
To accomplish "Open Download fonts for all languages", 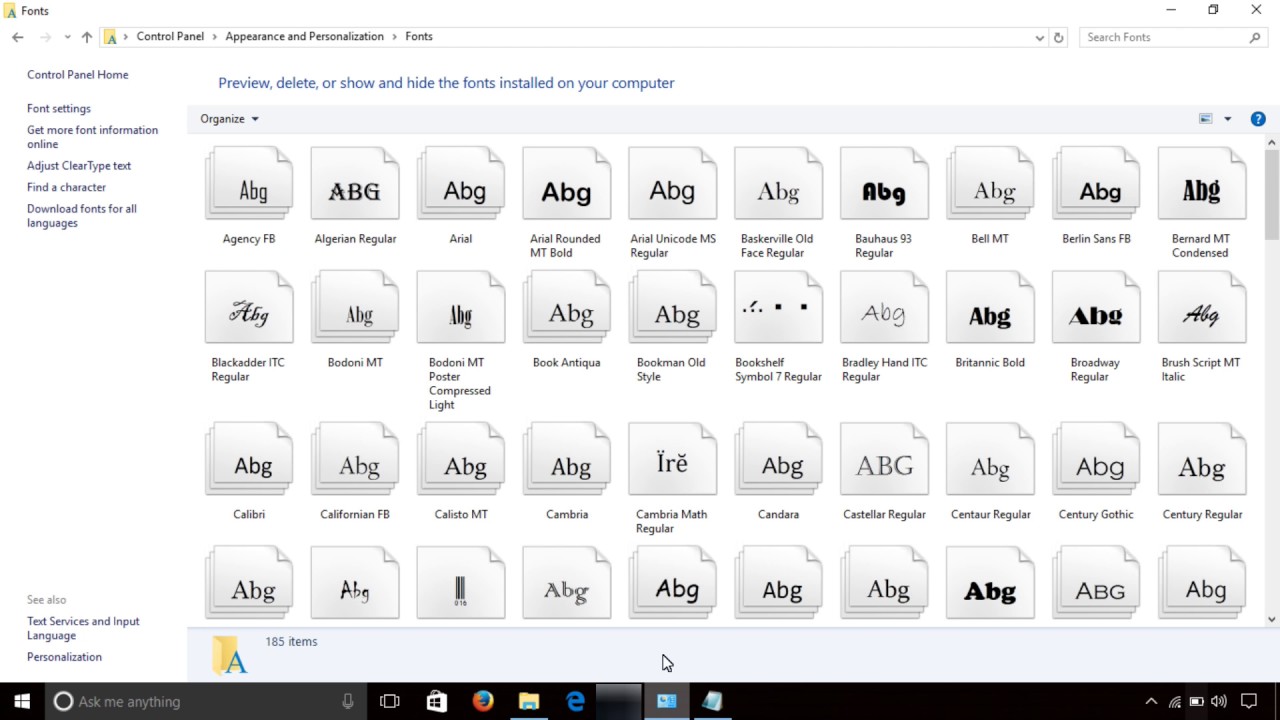I will point(82,216).
